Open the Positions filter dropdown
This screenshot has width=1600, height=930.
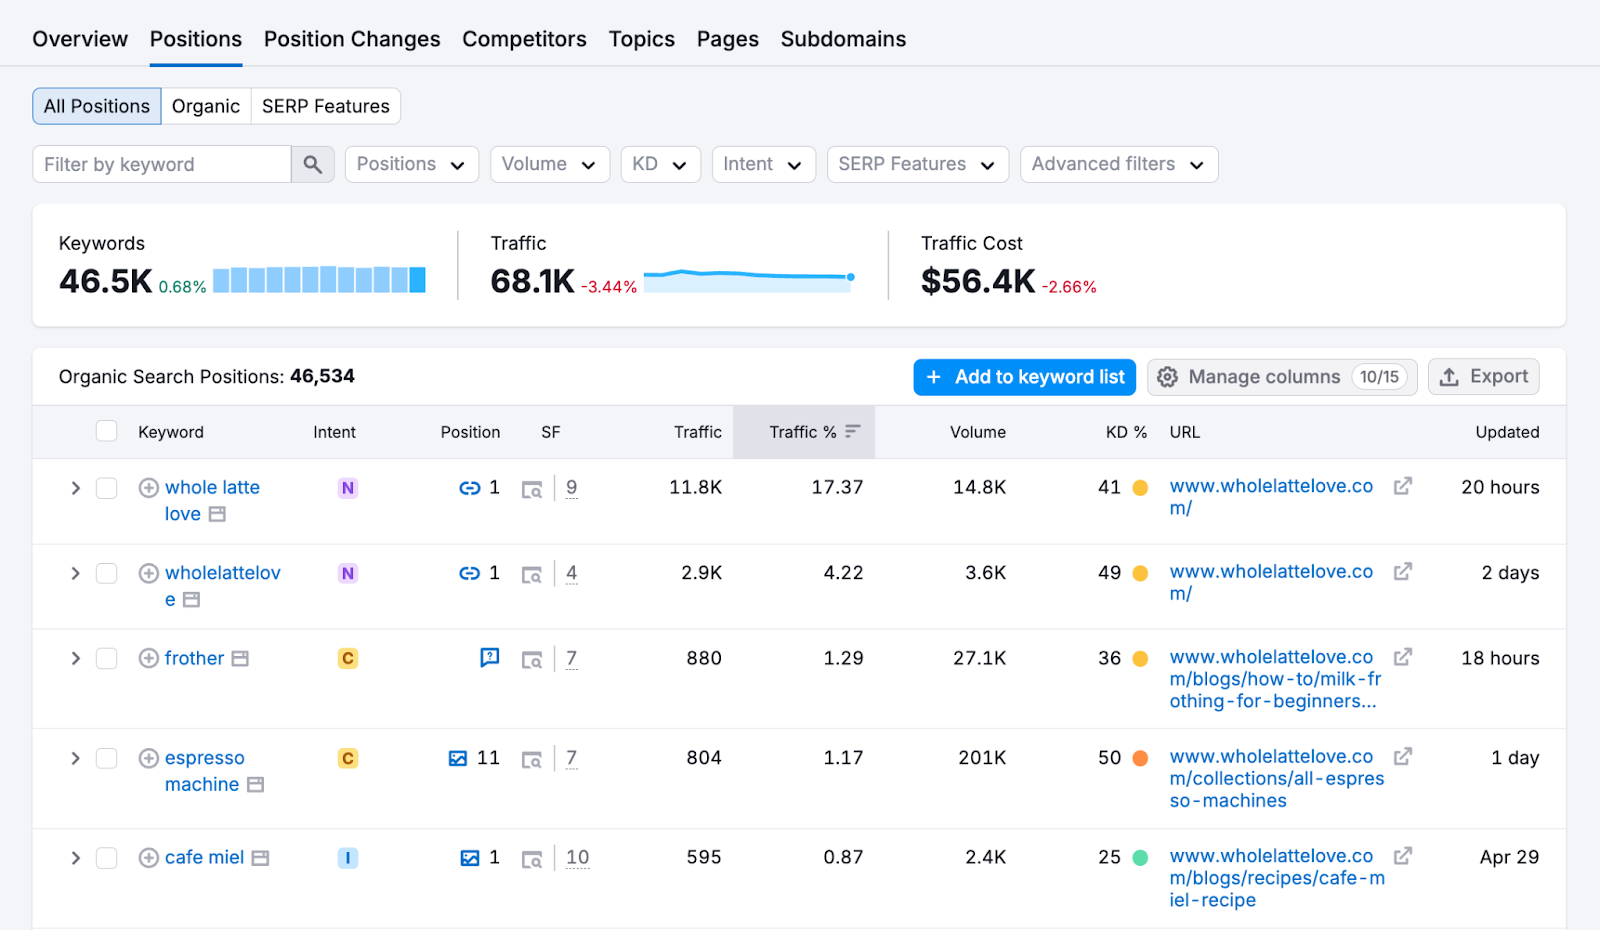point(412,164)
